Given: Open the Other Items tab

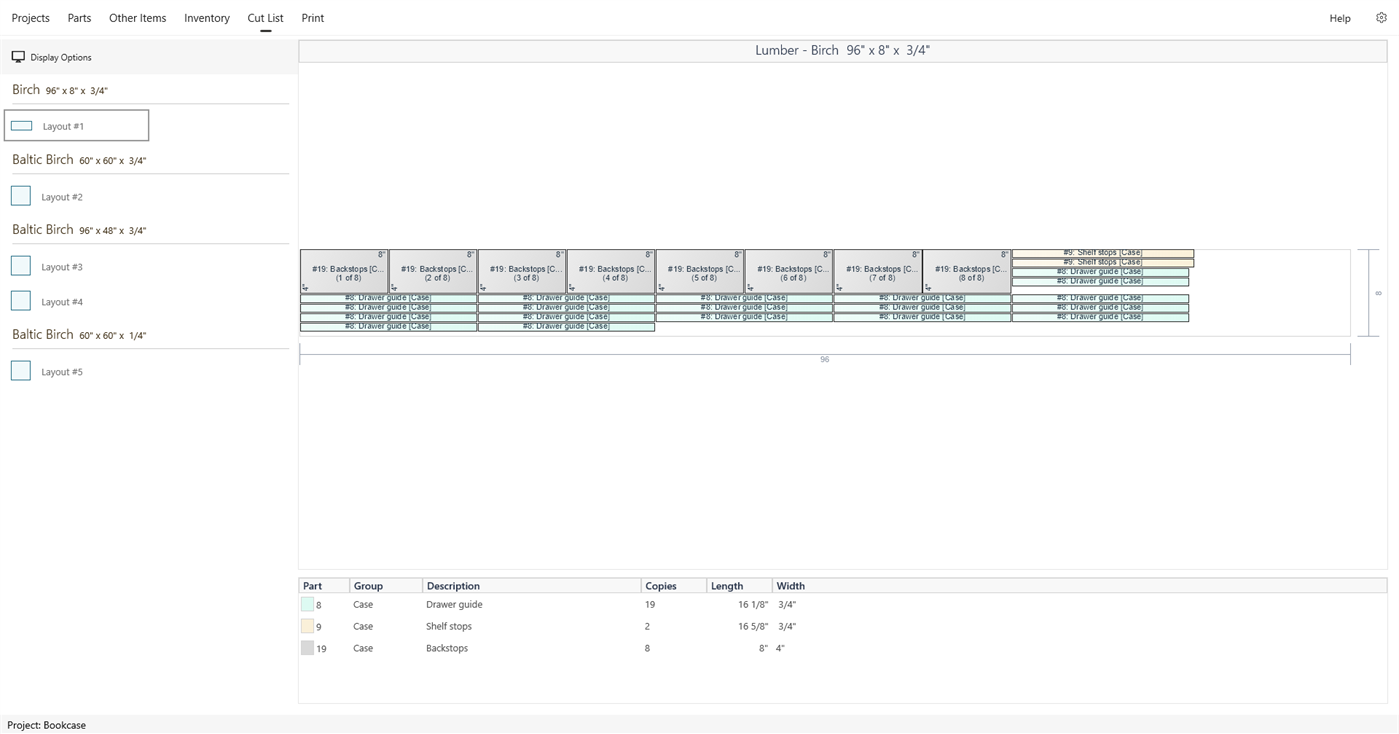Looking at the screenshot, I should (138, 18).
